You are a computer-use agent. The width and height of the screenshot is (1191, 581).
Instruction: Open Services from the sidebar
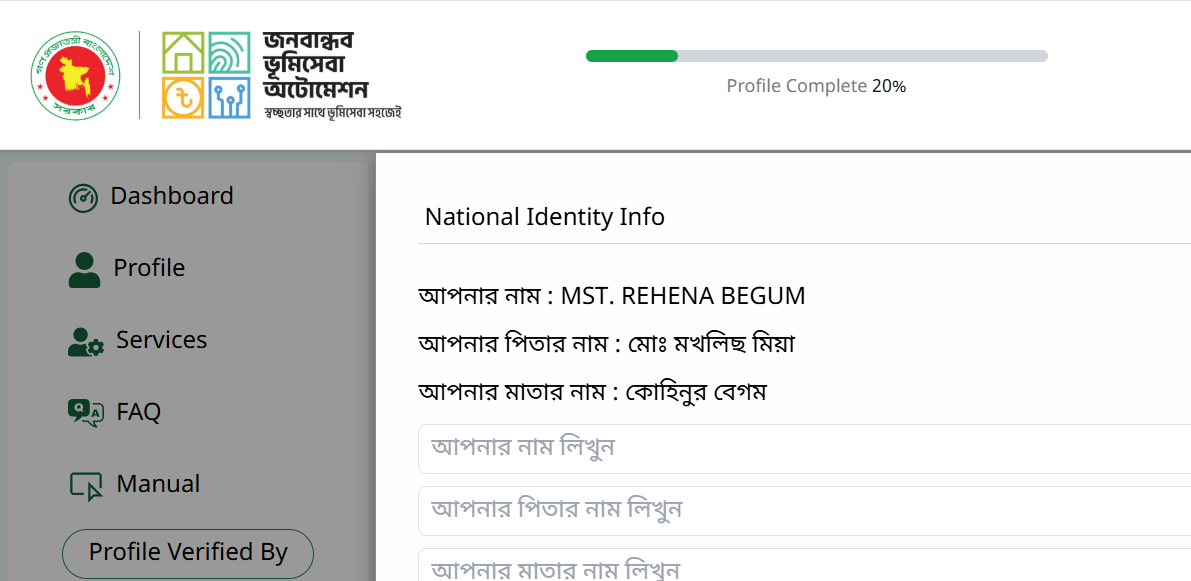tap(161, 339)
